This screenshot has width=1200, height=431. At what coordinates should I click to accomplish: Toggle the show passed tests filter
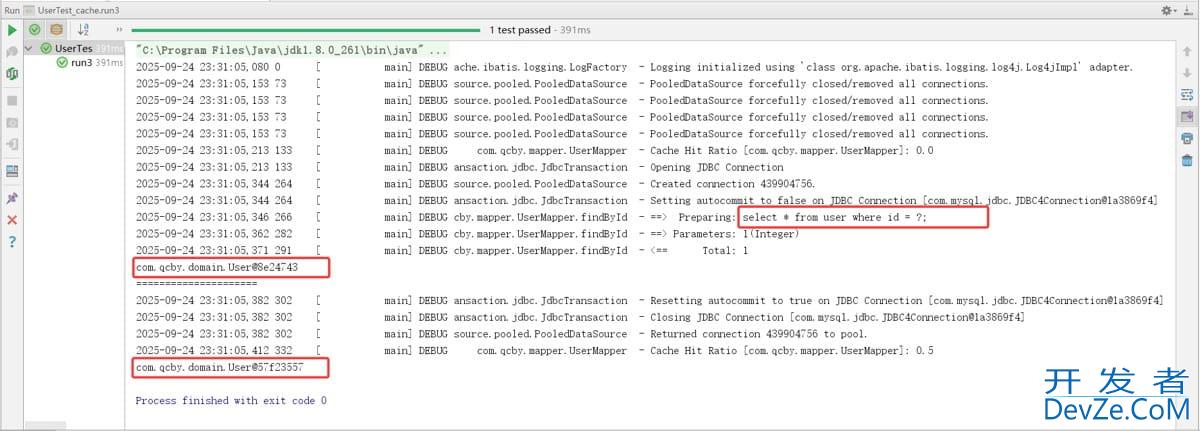(x=35, y=30)
